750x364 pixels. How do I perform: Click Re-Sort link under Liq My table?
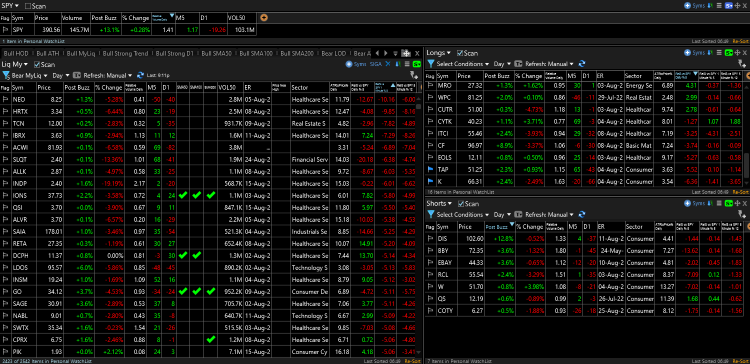click(412, 361)
